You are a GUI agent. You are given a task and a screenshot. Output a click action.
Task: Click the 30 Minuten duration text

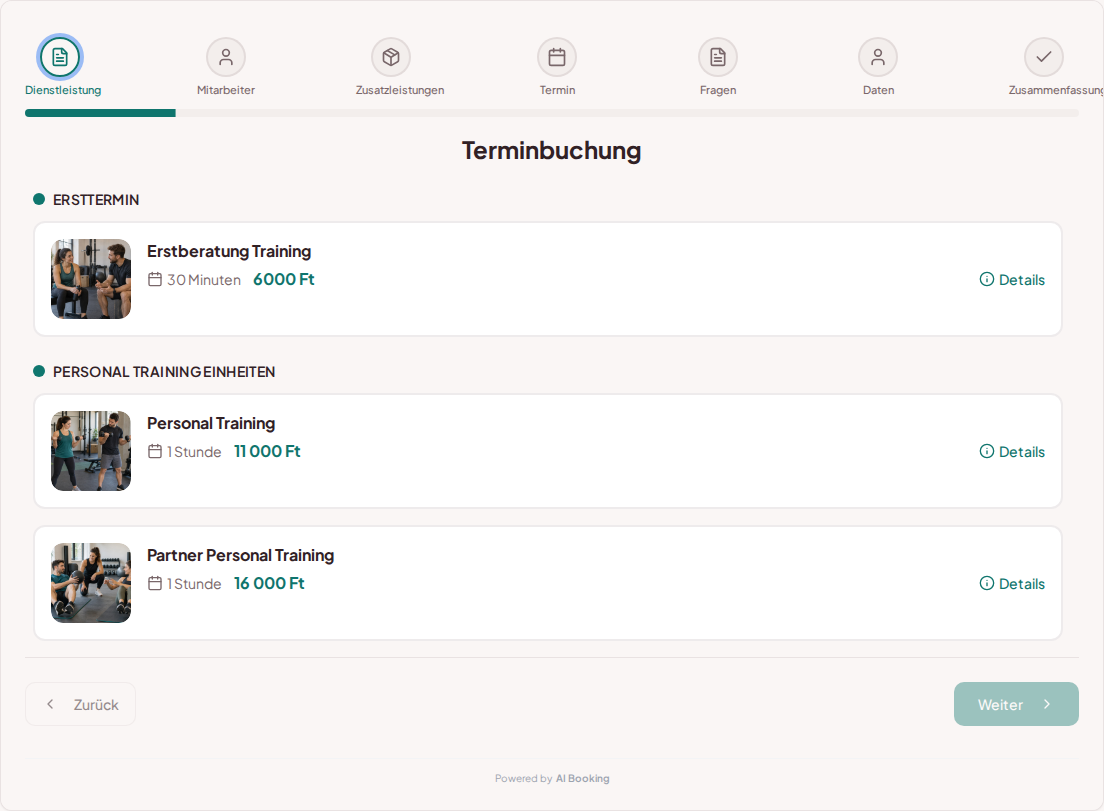pyautogui.click(x=203, y=280)
